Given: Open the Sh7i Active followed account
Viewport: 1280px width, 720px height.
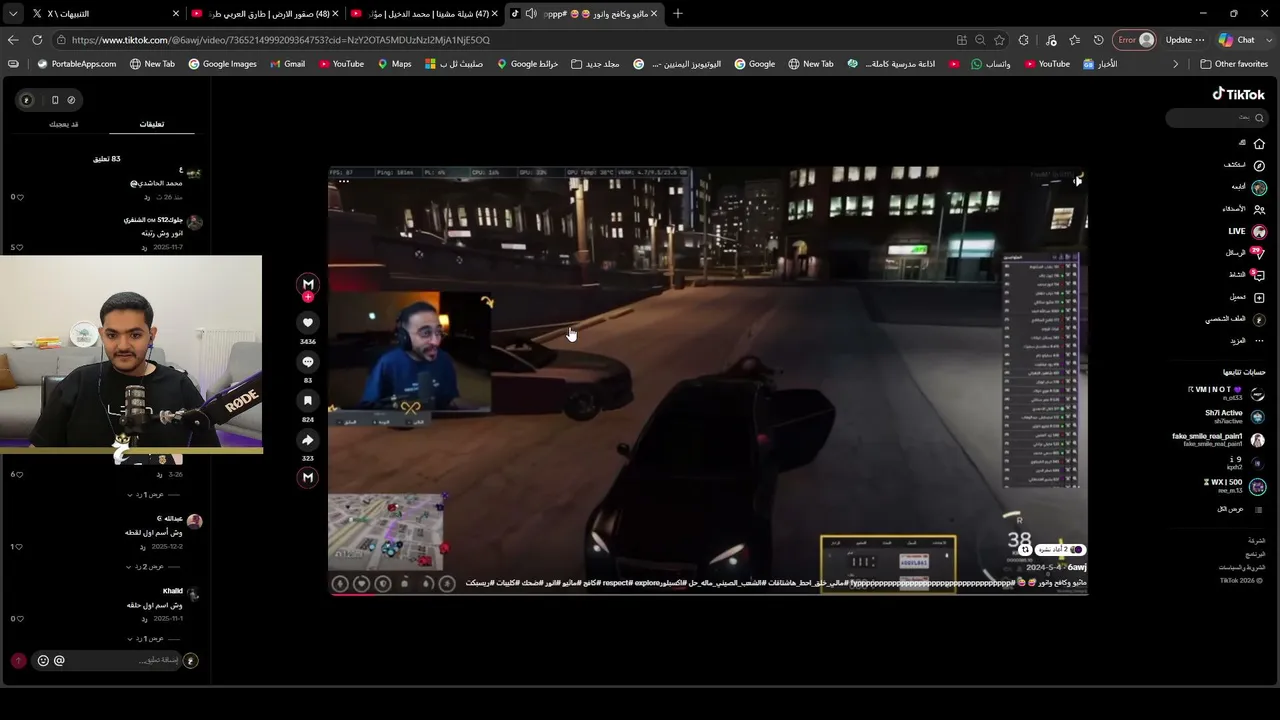Looking at the screenshot, I should coord(1235,416).
